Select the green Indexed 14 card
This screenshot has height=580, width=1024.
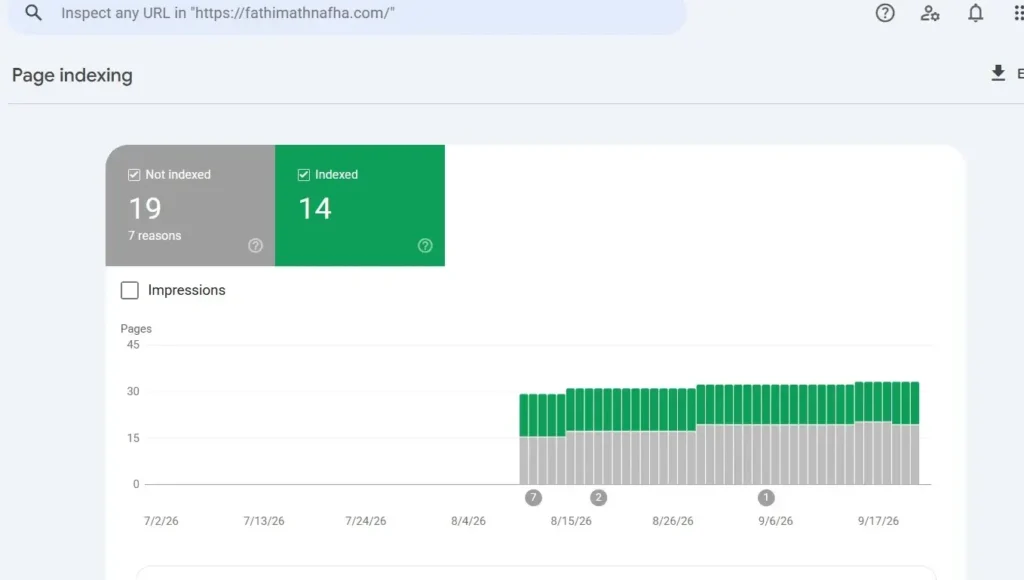(x=360, y=205)
